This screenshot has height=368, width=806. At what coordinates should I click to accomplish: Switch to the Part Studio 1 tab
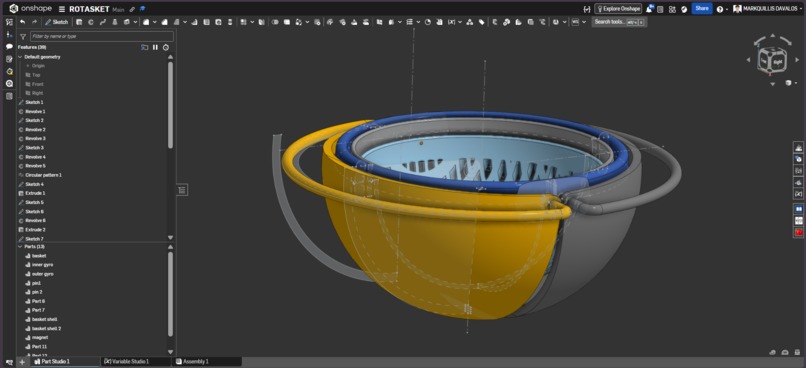pos(65,362)
